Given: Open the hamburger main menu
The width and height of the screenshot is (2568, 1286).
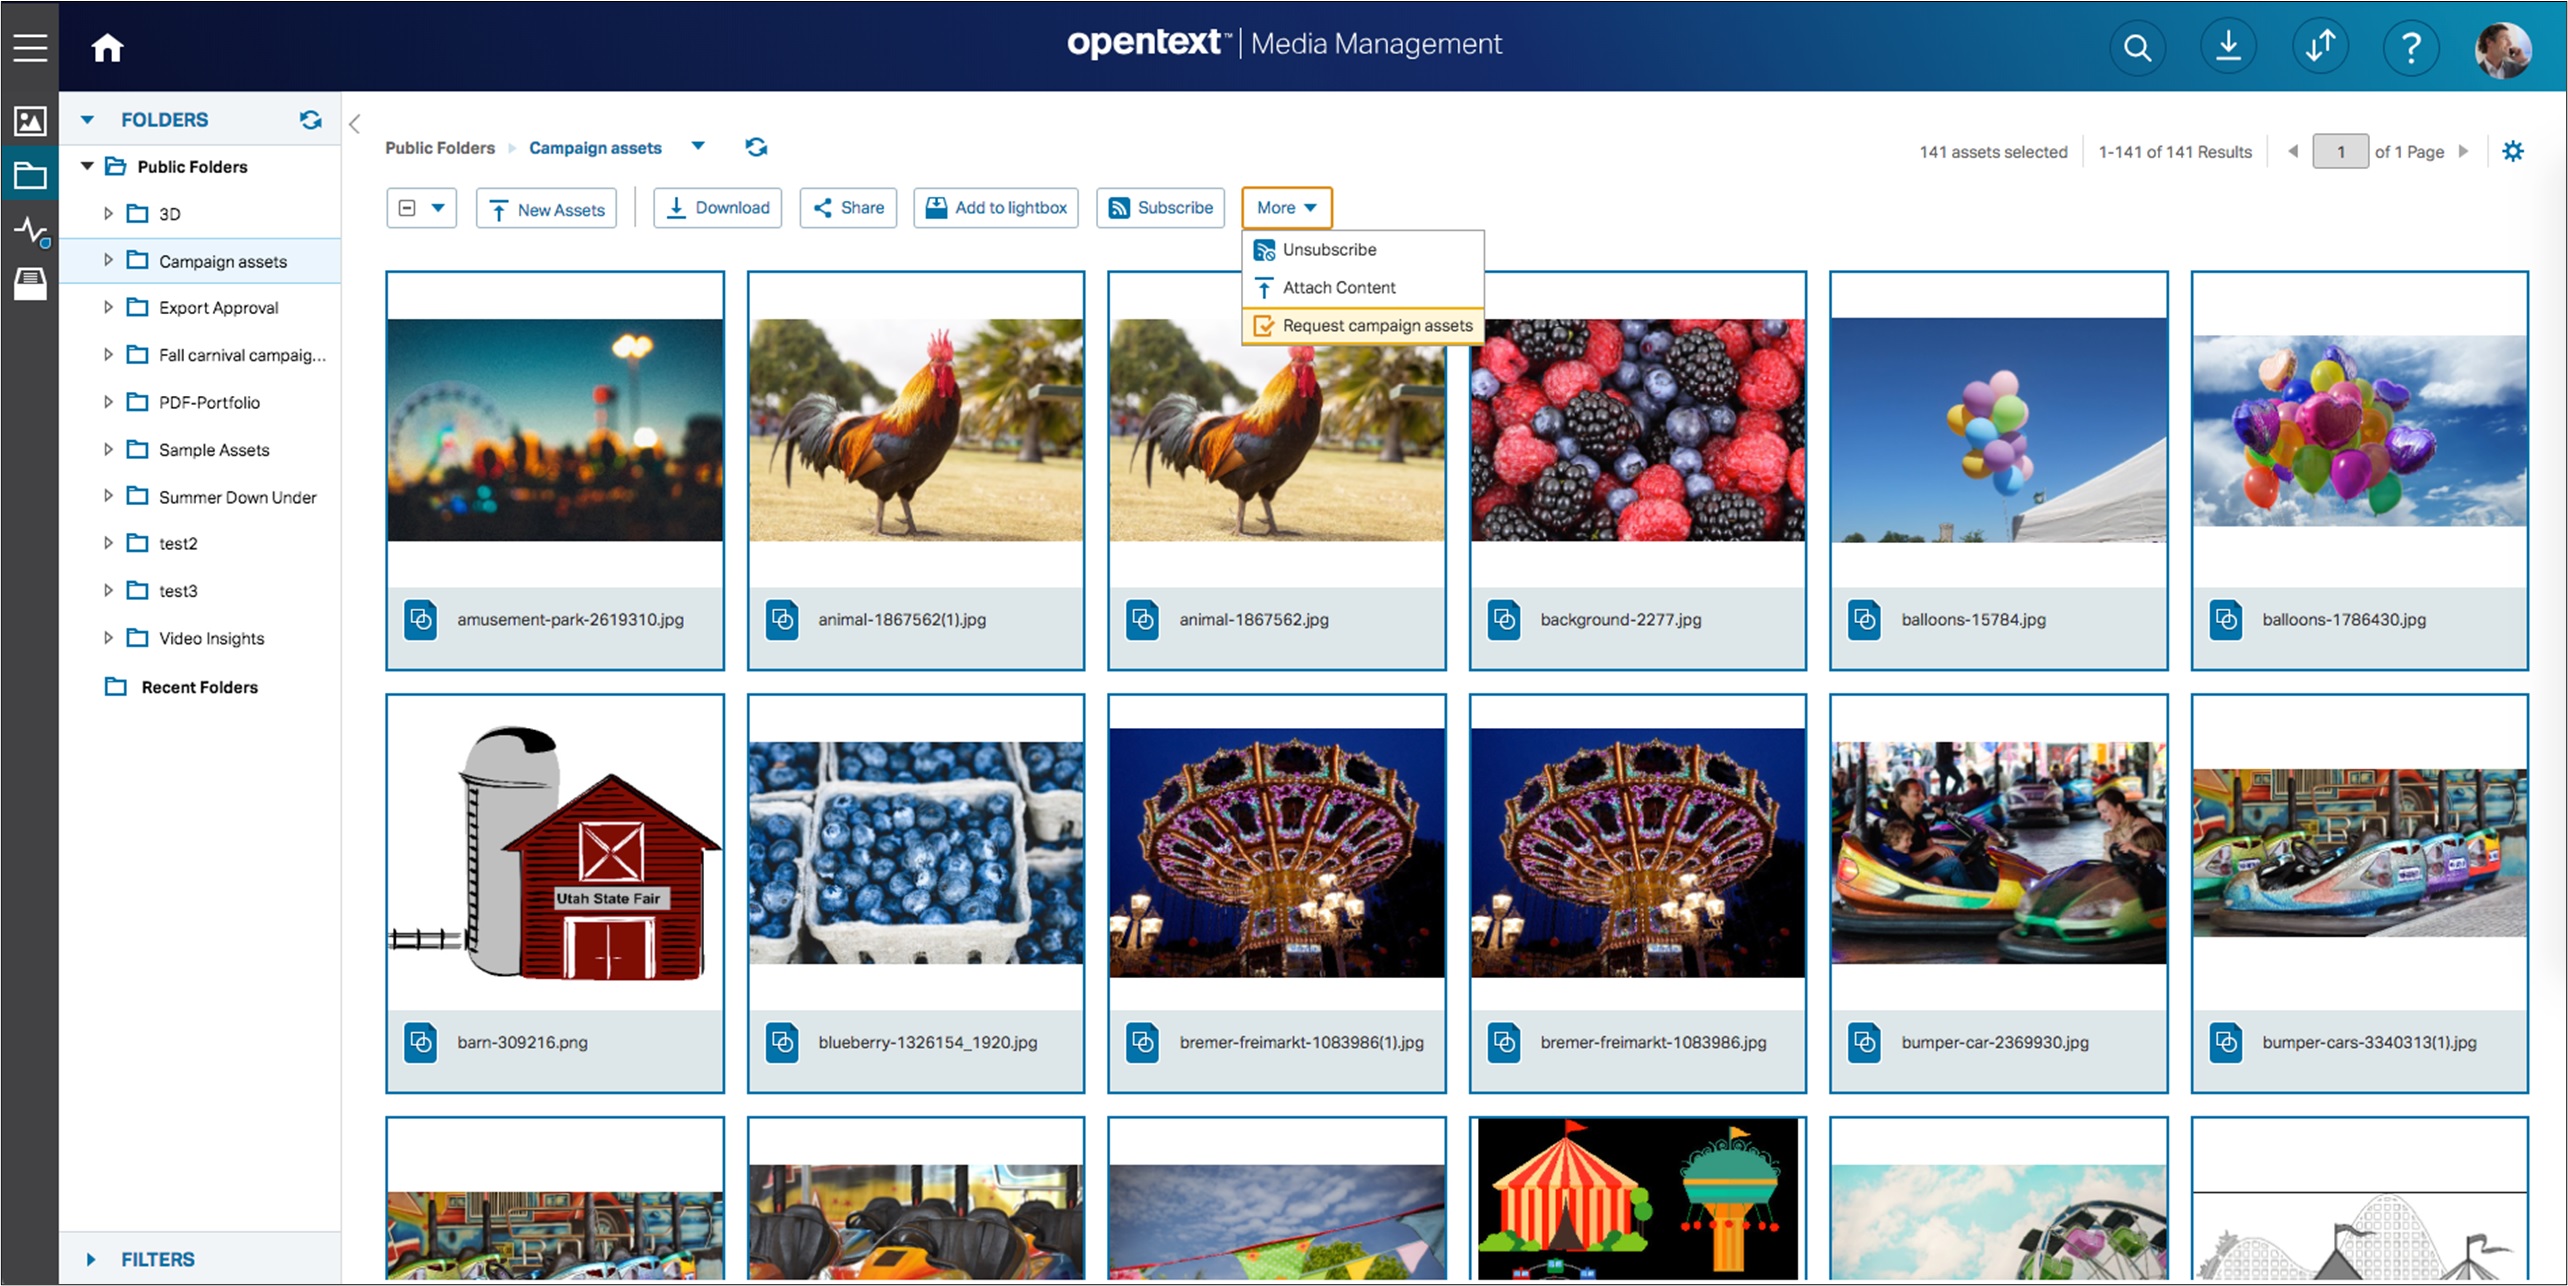Looking at the screenshot, I should point(30,46).
